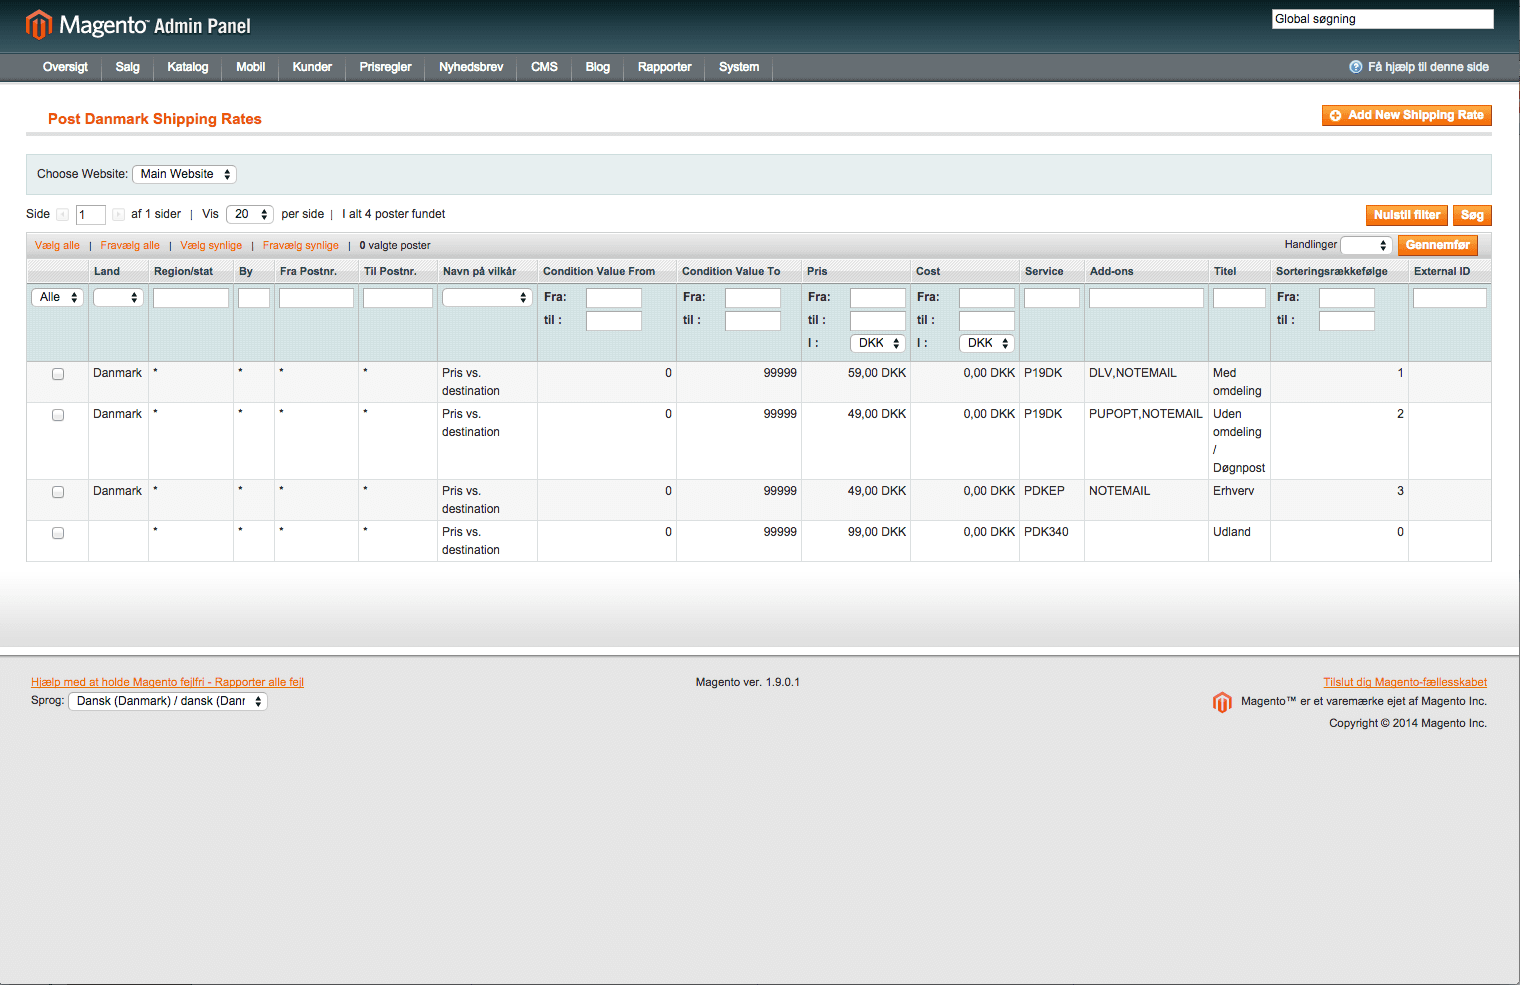Expand the Handlinger actions dropdown
Image resolution: width=1520 pixels, height=985 pixels.
coord(1365,245)
